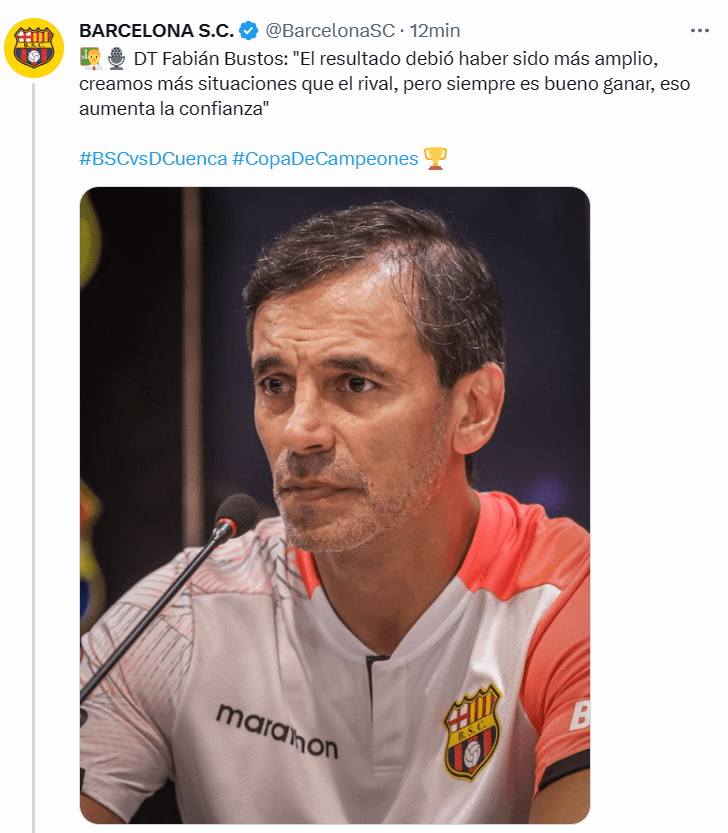This screenshot has height=833, width=728.
Task: Click the 'DT Fabián Bustos' text
Action: [210, 58]
